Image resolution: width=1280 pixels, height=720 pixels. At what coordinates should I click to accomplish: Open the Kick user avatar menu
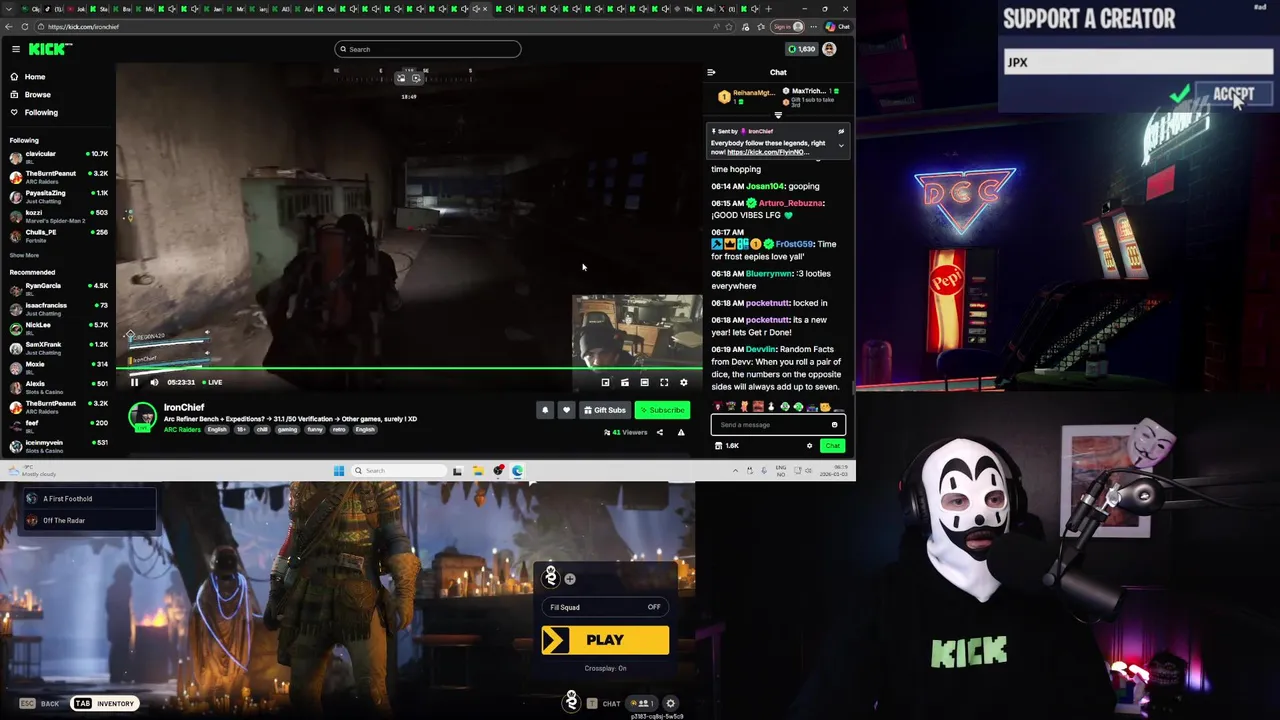(x=829, y=49)
